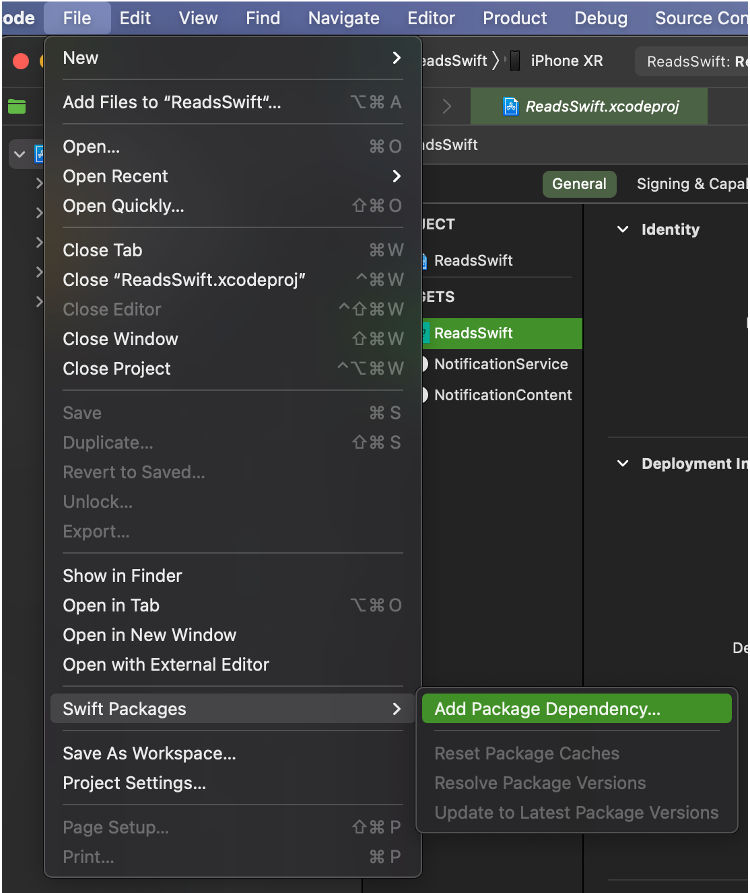Select the ReadsSwift.xcodeproj editor tab
The height and width of the screenshot is (893, 750).
[x=589, y=106]
